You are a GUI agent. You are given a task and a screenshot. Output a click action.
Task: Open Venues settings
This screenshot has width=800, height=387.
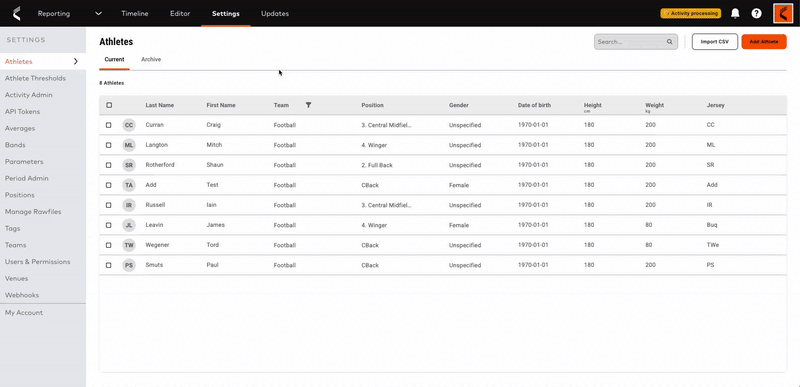[16, 278]
